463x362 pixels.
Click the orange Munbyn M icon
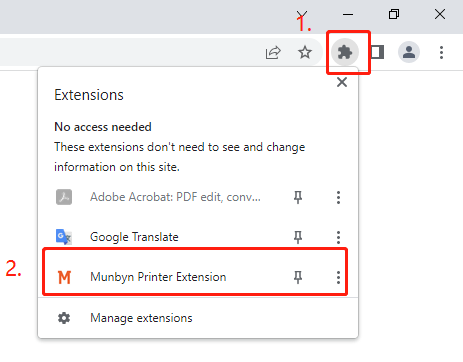[x=64, y=277]
